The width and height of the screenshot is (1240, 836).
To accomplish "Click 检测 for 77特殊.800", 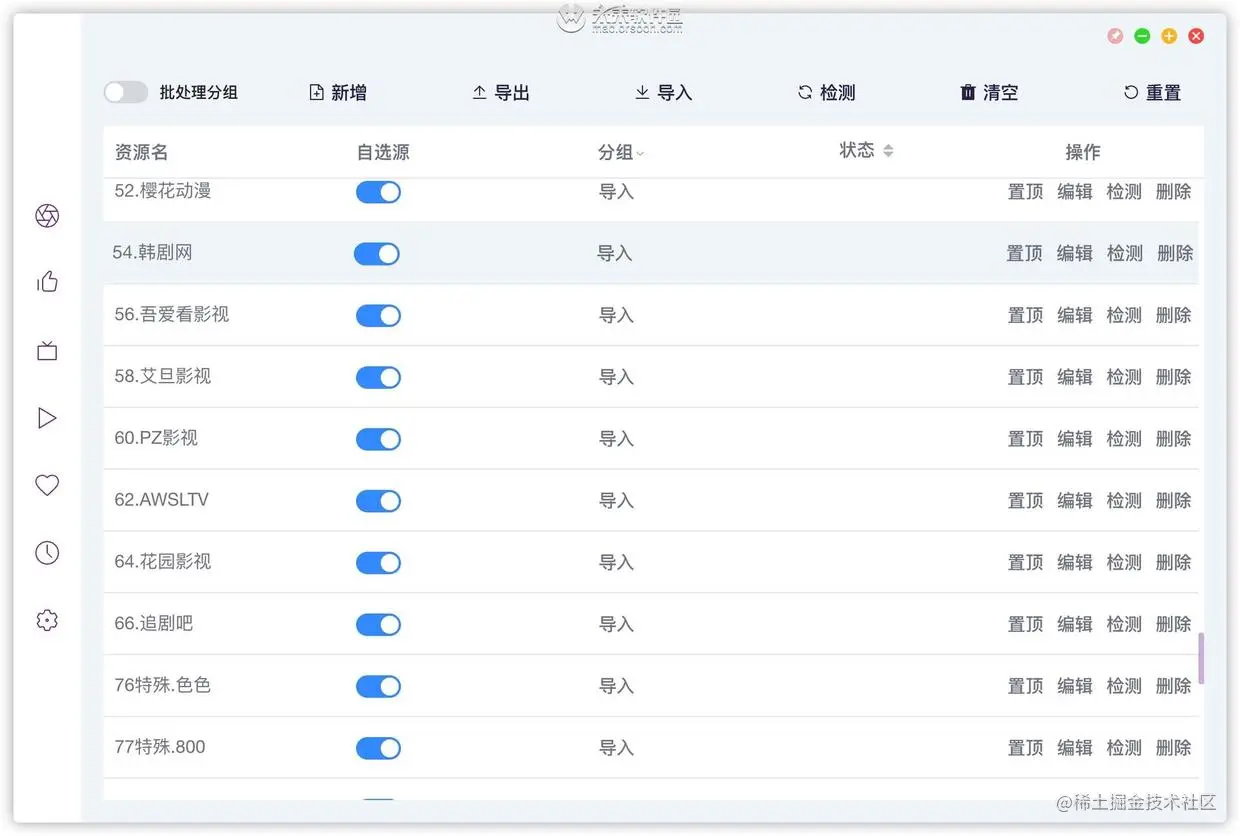I will [x=1124, y=748].
